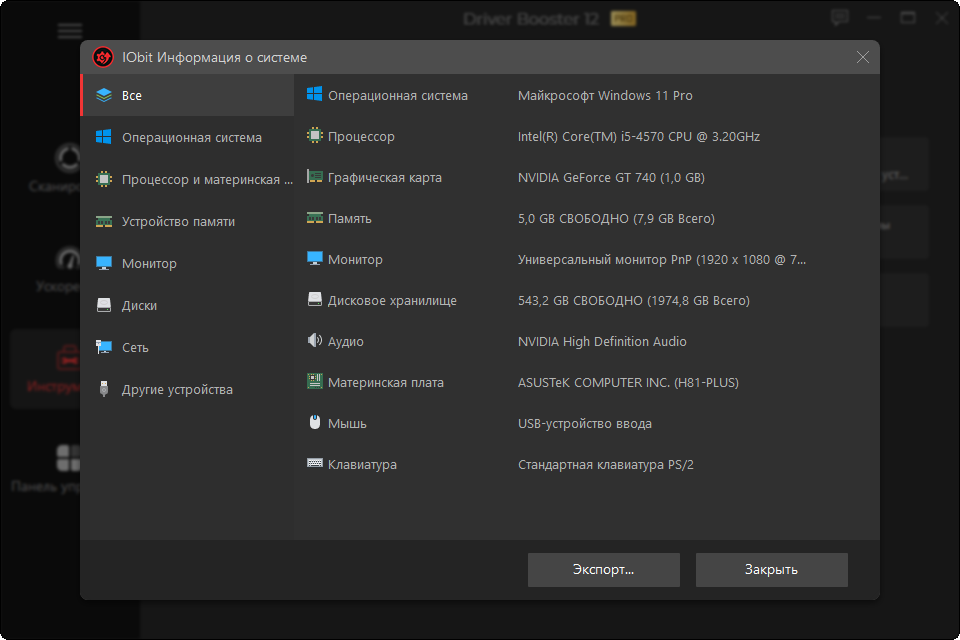Open the 'Все' category tab
The height and width of the screenshot is (640, 960).
tap(187, 95)
